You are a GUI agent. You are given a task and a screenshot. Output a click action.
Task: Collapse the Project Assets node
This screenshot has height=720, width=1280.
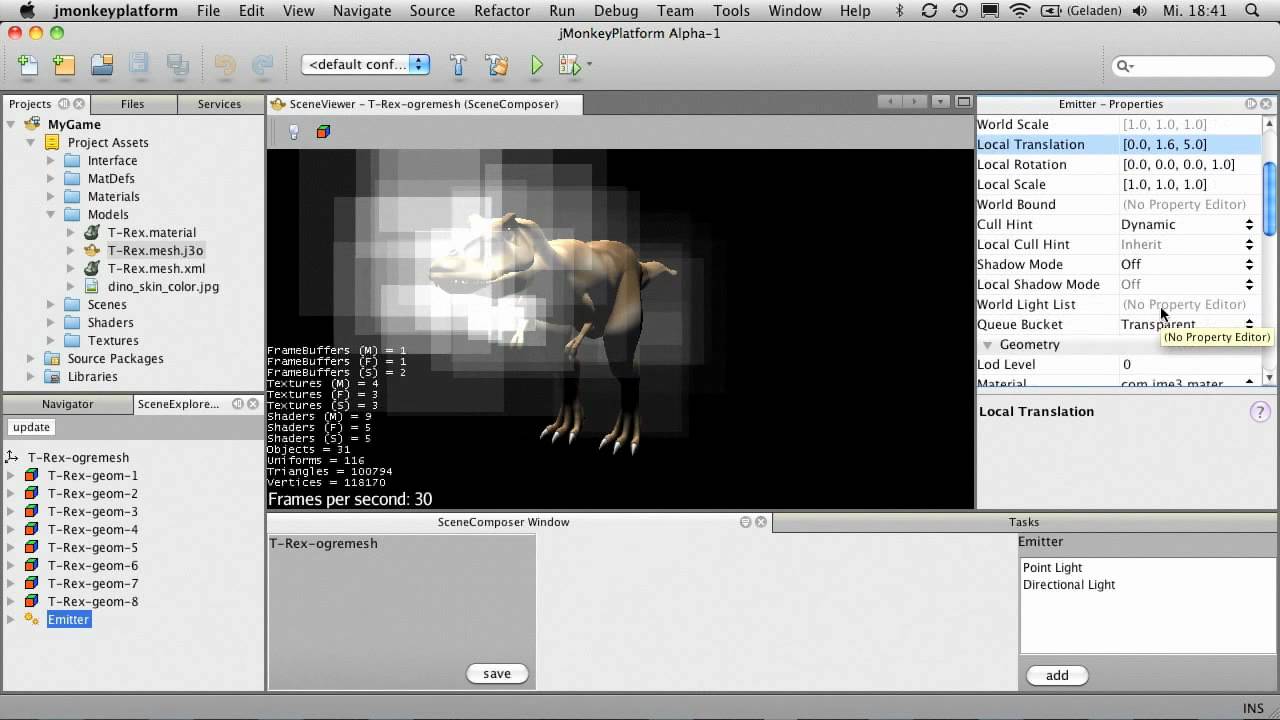point(31,143)
